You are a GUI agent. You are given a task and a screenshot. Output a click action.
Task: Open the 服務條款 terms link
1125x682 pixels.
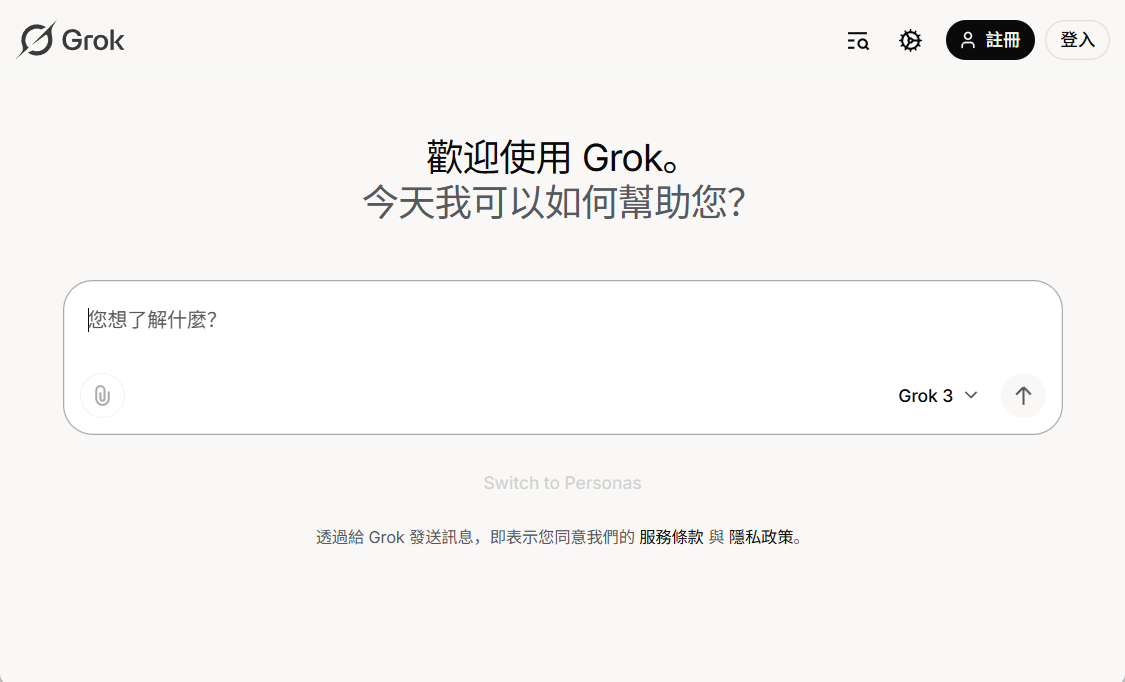pyautogui.click(x=671, y=537)
